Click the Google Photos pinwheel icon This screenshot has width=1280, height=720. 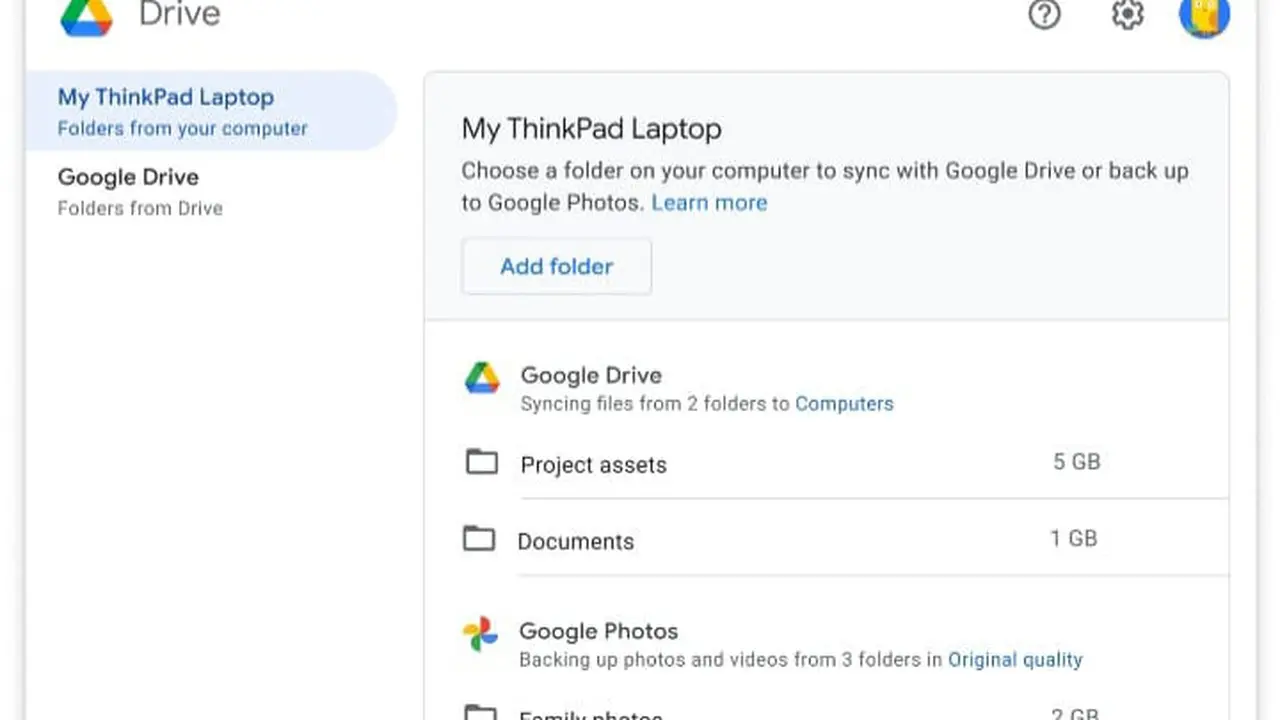[x=480, y=634]
